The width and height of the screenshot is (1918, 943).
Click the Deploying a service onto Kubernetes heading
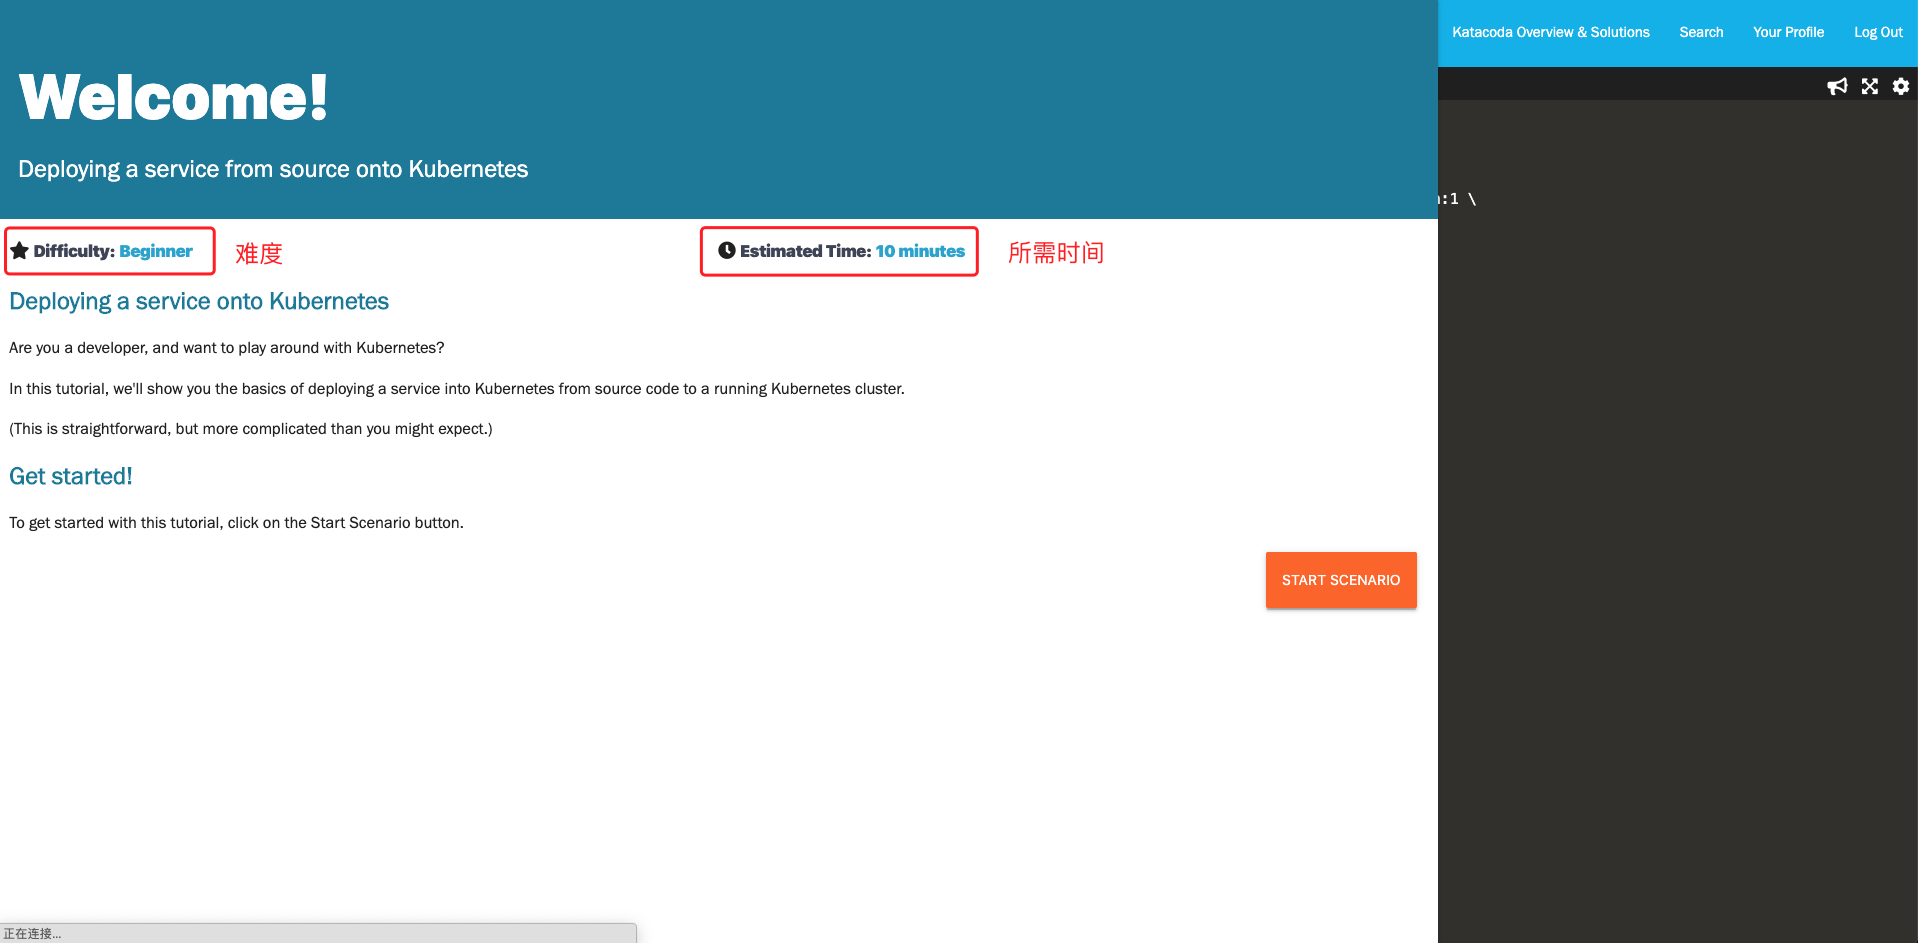point(198,301)
